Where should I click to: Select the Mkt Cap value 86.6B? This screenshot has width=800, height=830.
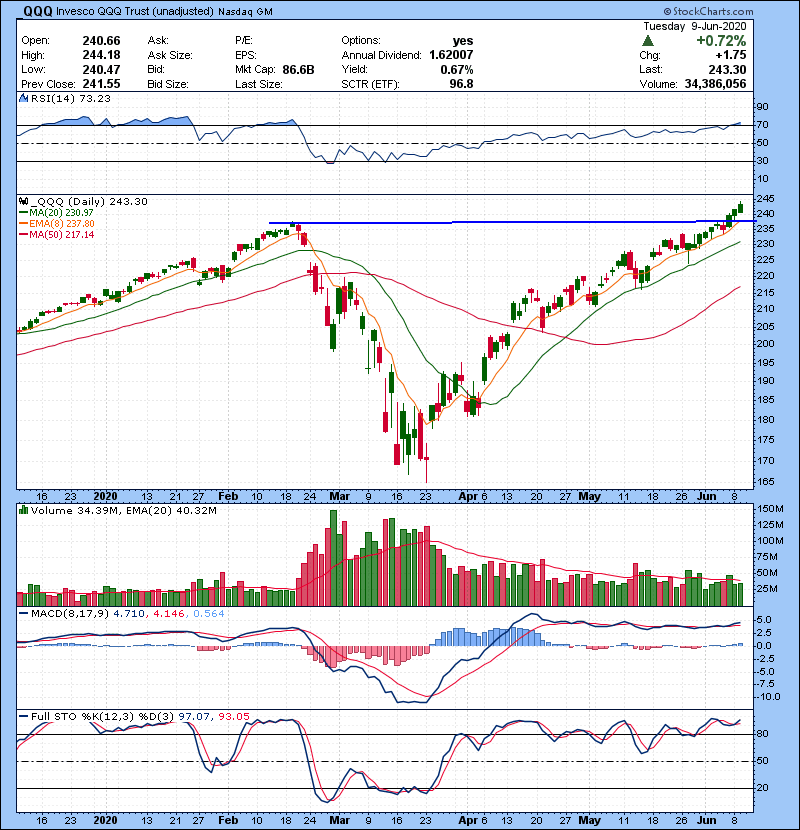pos(298,70)
